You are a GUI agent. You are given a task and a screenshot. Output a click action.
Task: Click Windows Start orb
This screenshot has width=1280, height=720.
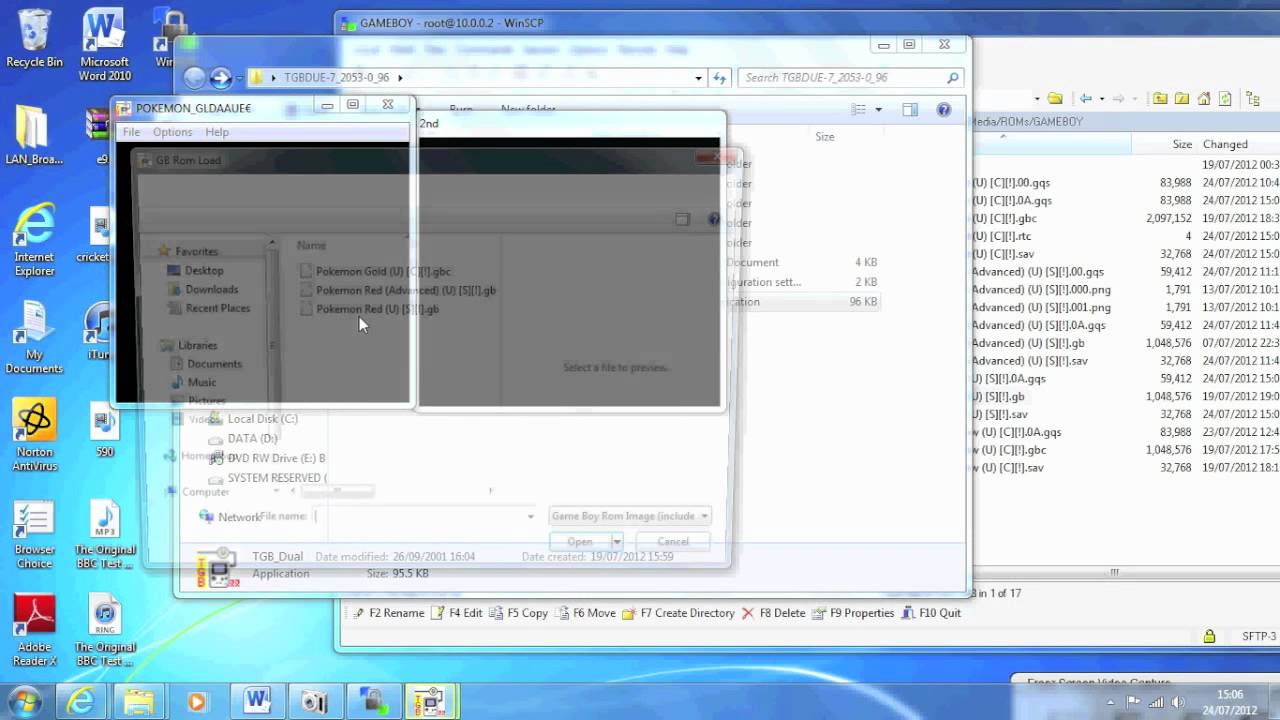click(x=24, y=701)
